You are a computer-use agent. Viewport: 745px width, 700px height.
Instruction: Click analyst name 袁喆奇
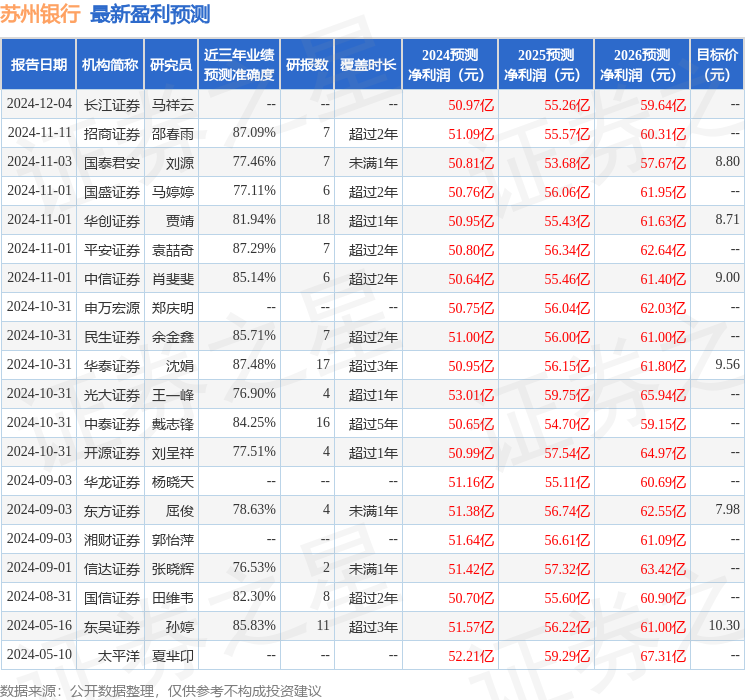tap(172, 250)
